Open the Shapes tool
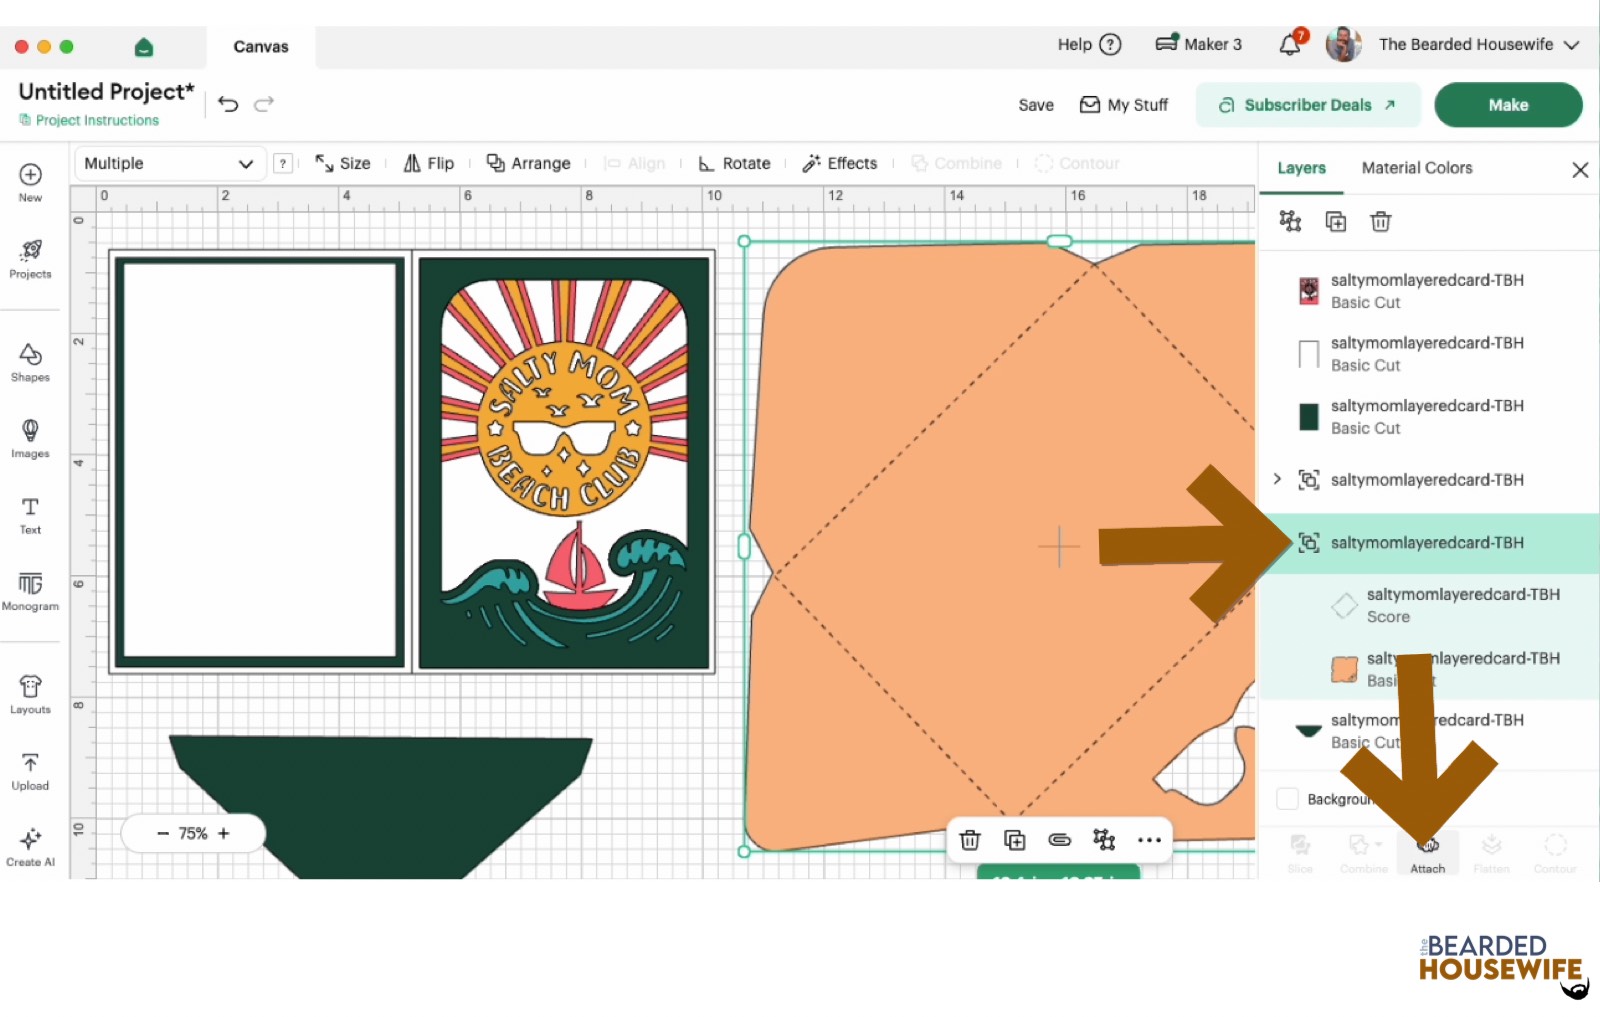 pos(30,363)
